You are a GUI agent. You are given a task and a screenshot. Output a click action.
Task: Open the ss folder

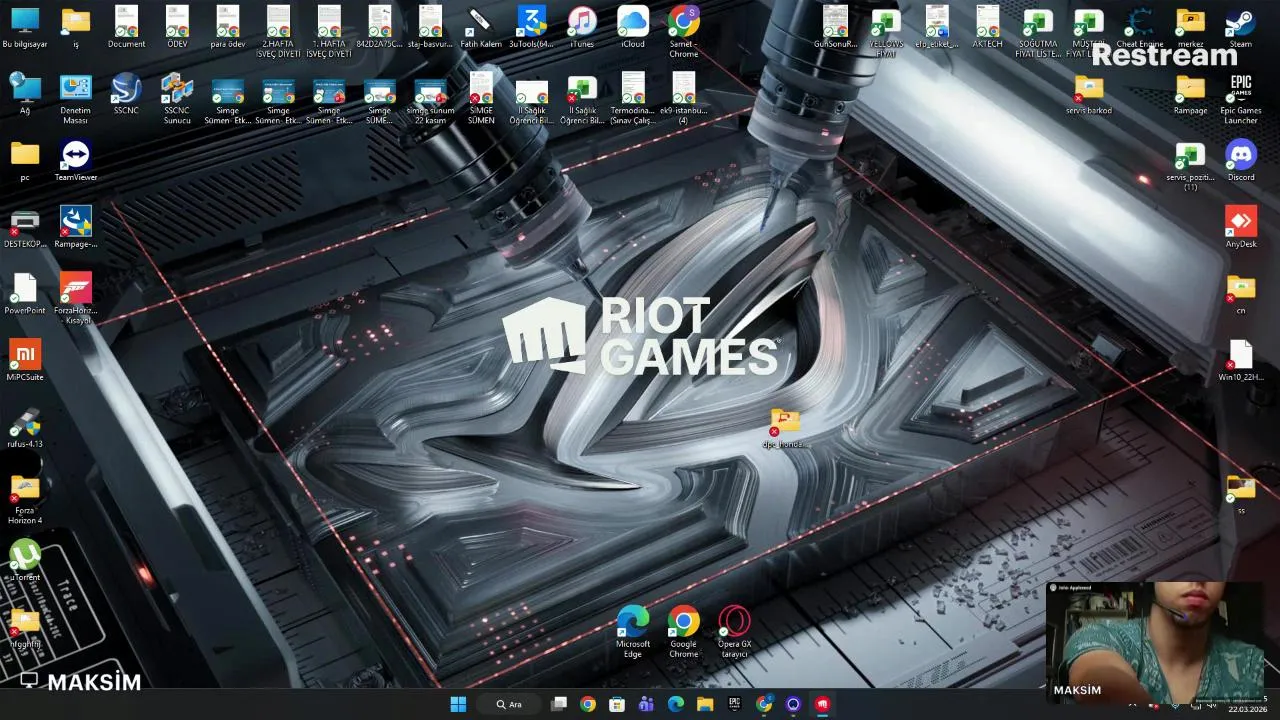[x=1241, y=495]
